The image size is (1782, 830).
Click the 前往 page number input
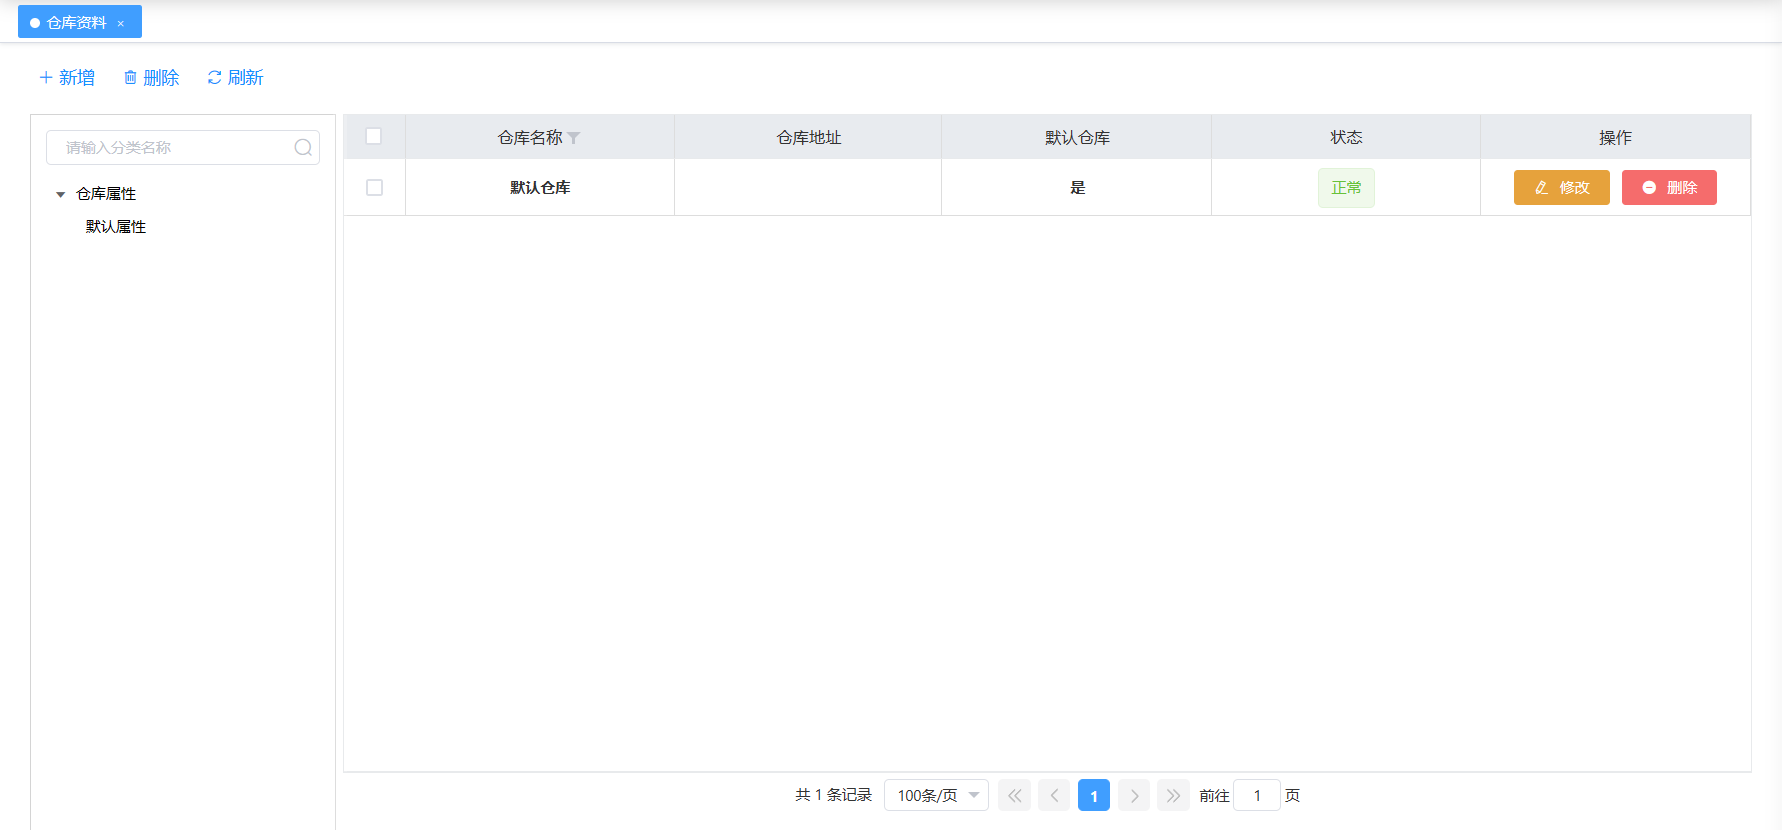(1257, 796)
